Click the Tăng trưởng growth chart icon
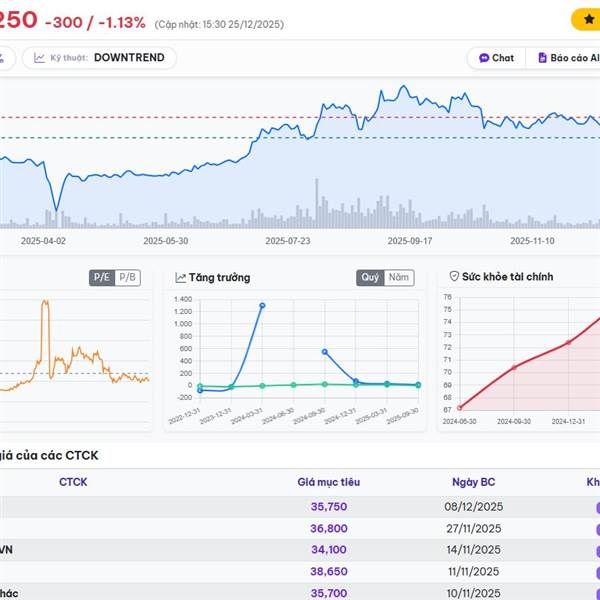Screen dimensions: 600x600 pyautogui.click(x=181, y=277)
